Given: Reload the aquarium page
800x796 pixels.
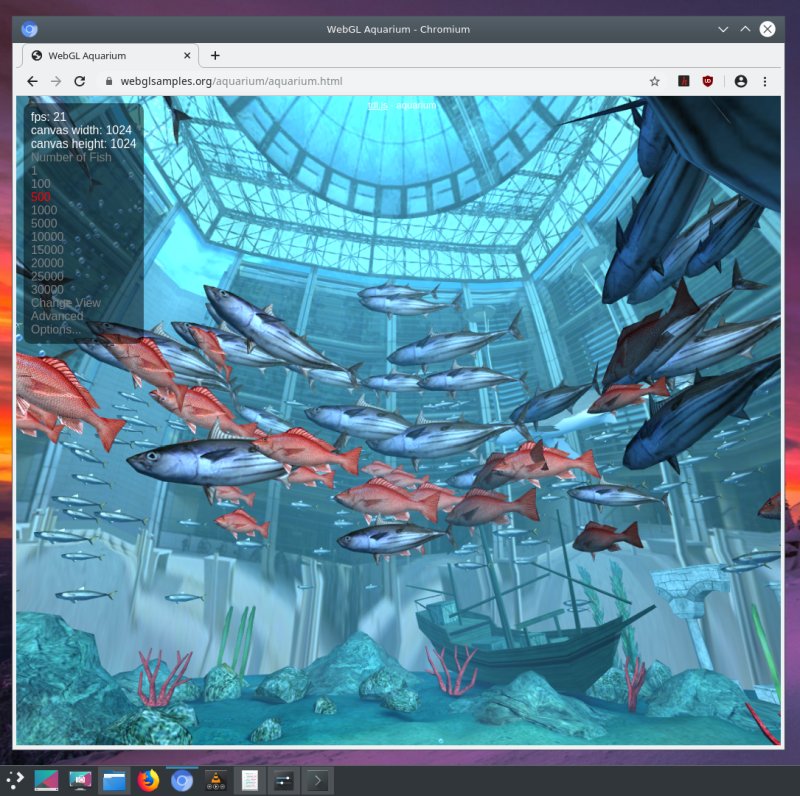Looking at the screenshot, I should [79, 81].
